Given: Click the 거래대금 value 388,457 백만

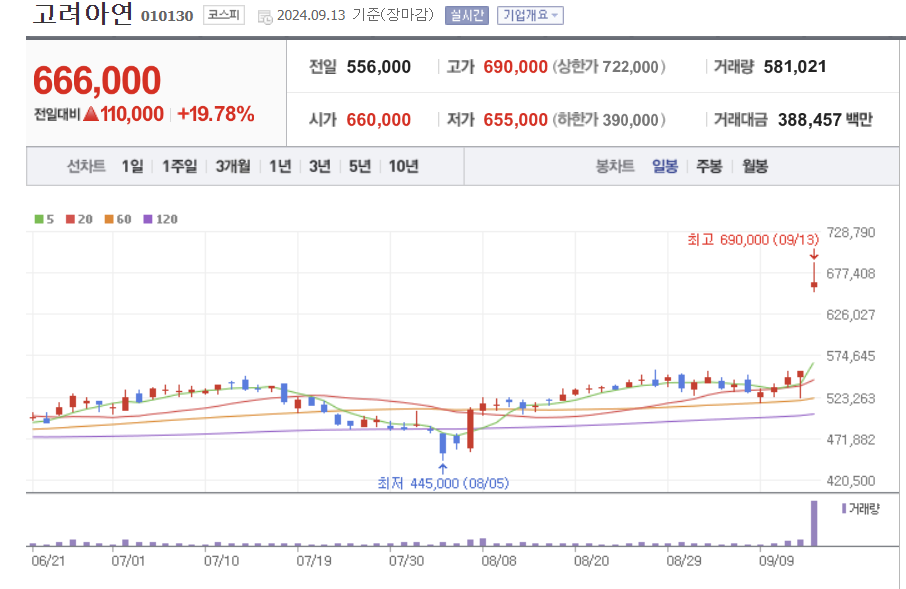Looking at the screenshot, I should click(825, 120).
